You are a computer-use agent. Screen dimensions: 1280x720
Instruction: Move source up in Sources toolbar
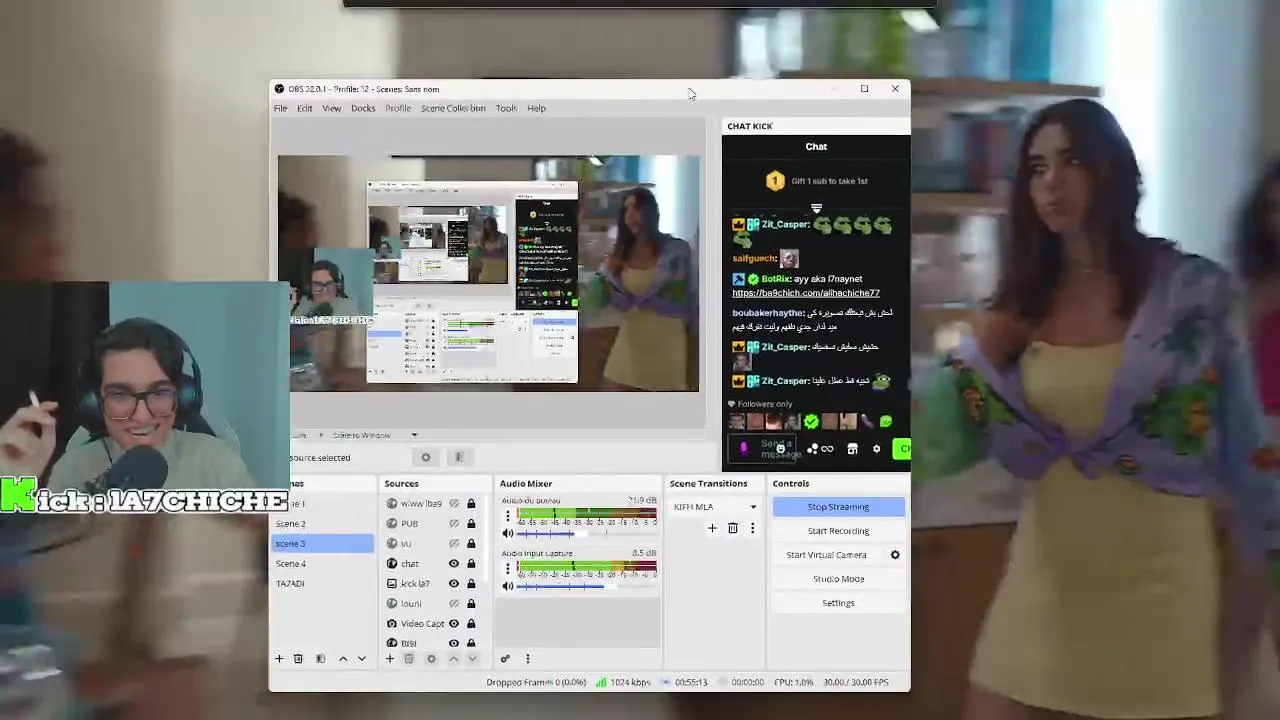coord(453,658)
